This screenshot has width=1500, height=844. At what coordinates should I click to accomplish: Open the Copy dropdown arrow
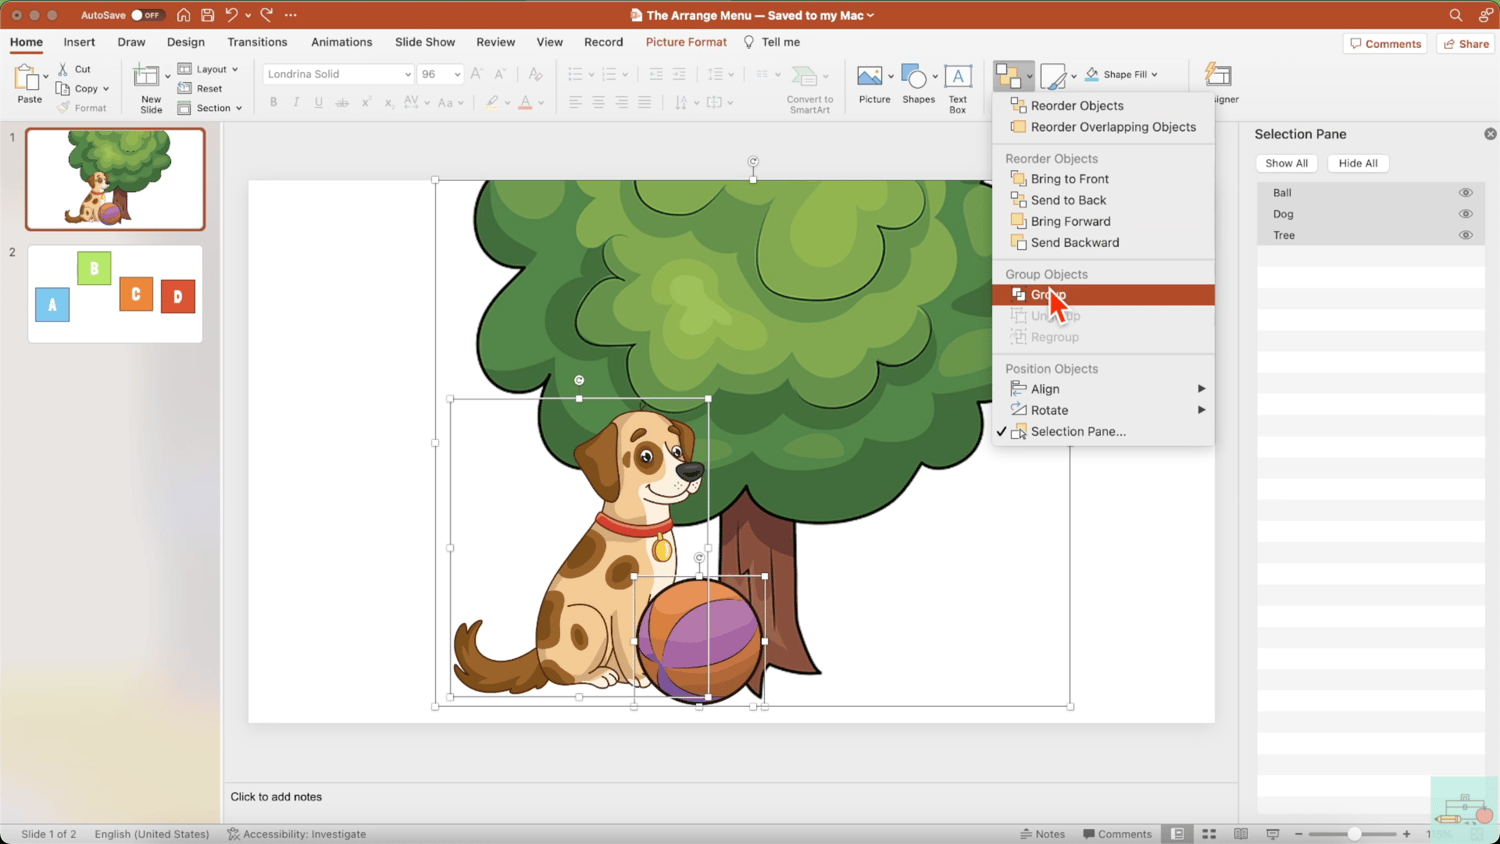(x=106, y=89)
